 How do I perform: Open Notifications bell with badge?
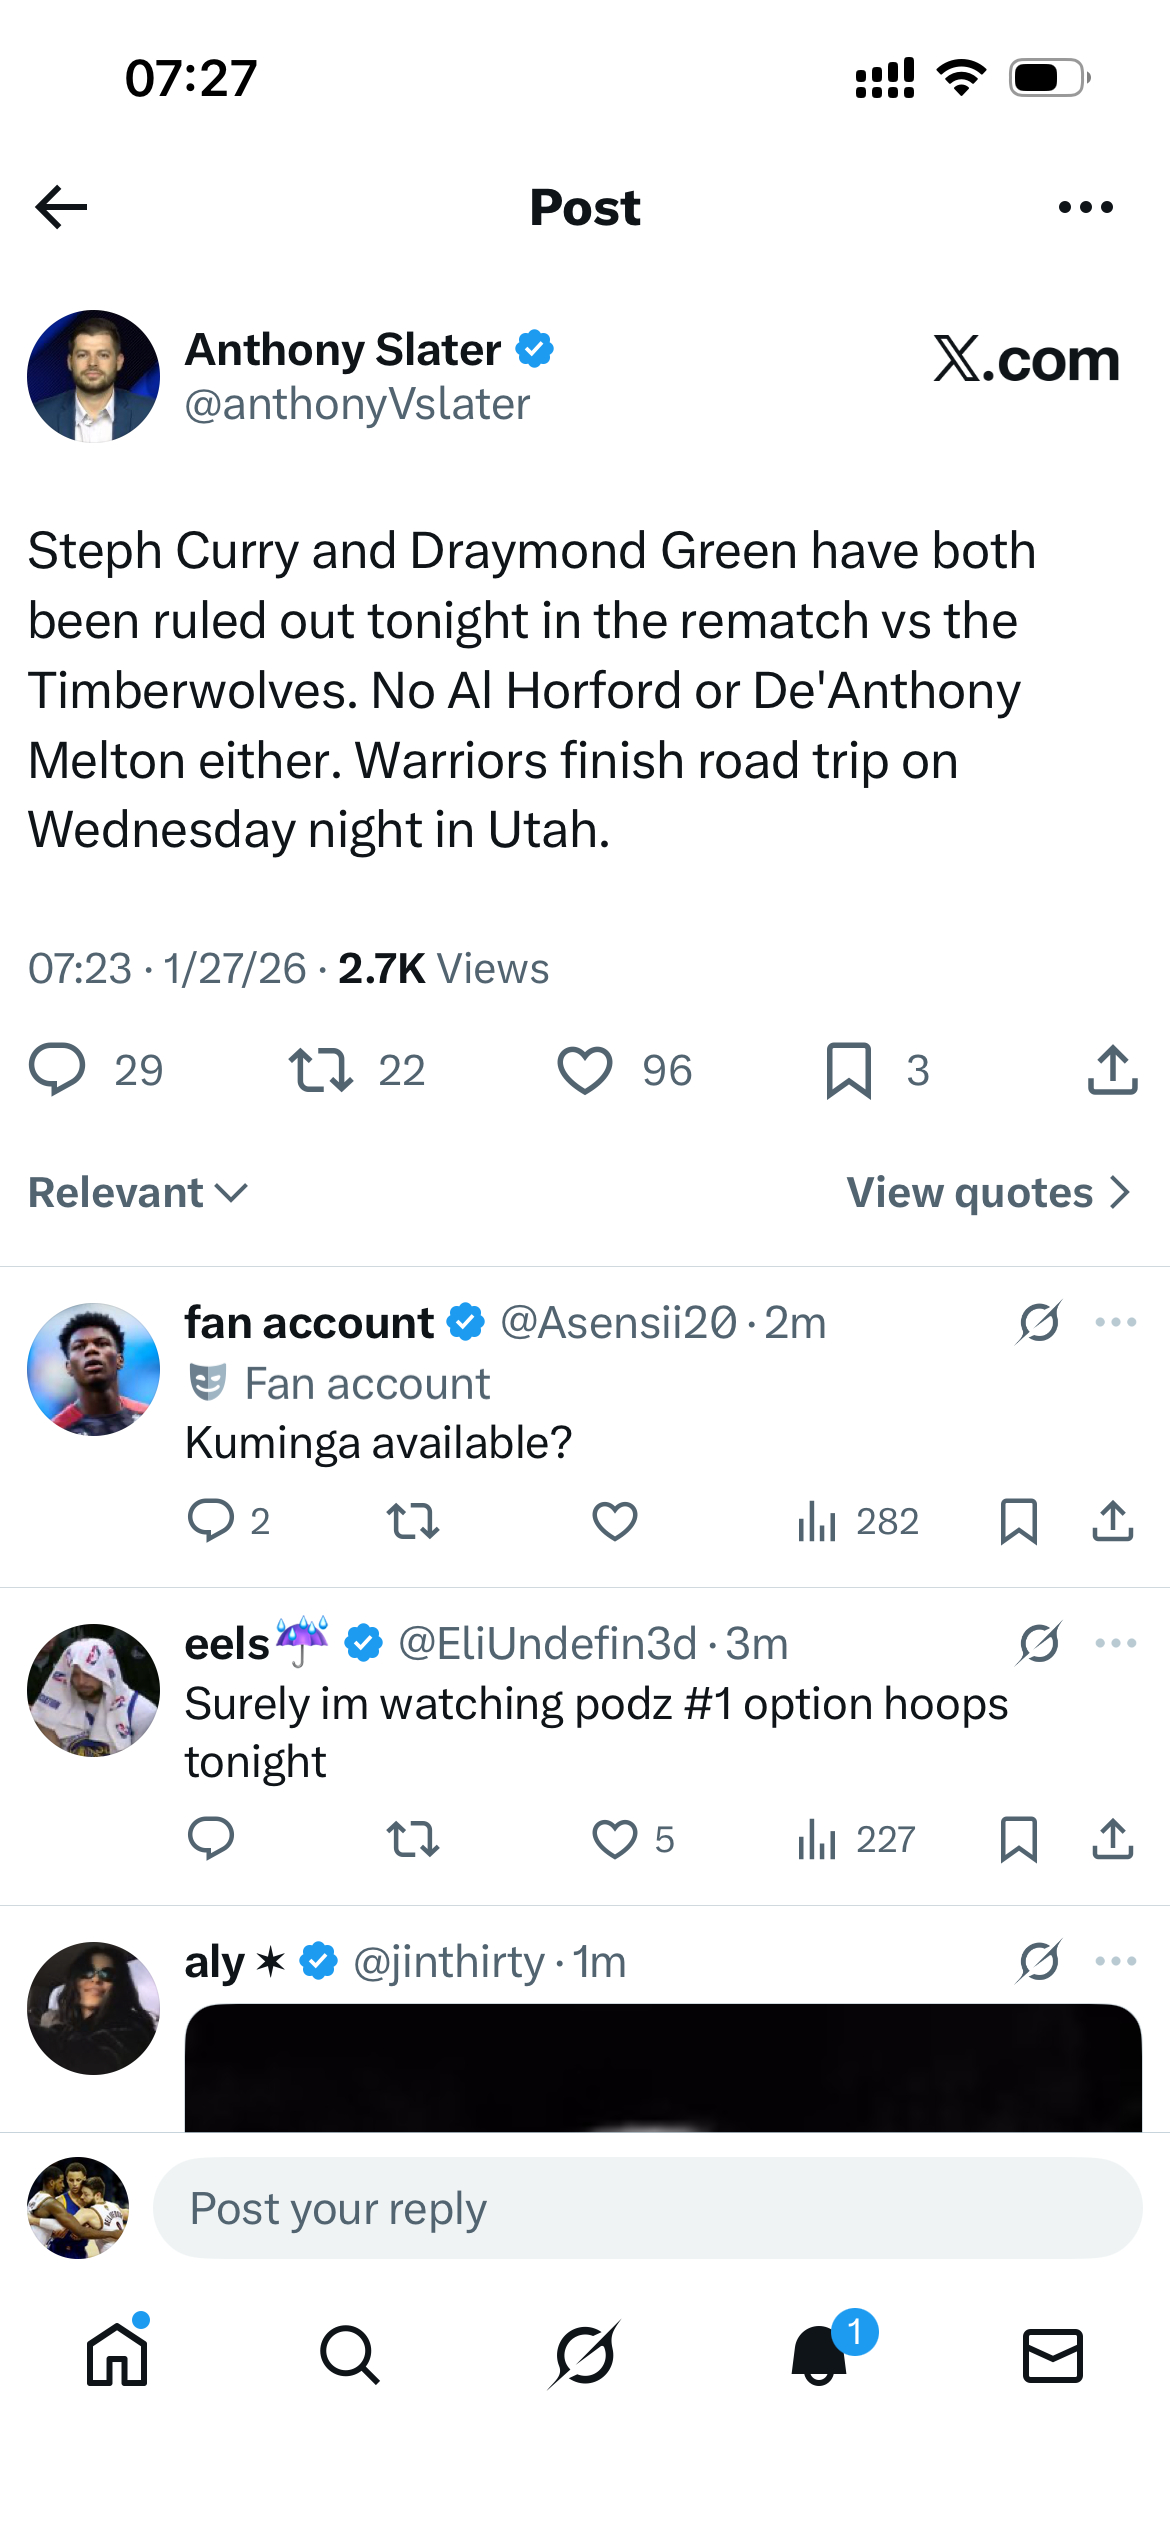(820, 2355)
